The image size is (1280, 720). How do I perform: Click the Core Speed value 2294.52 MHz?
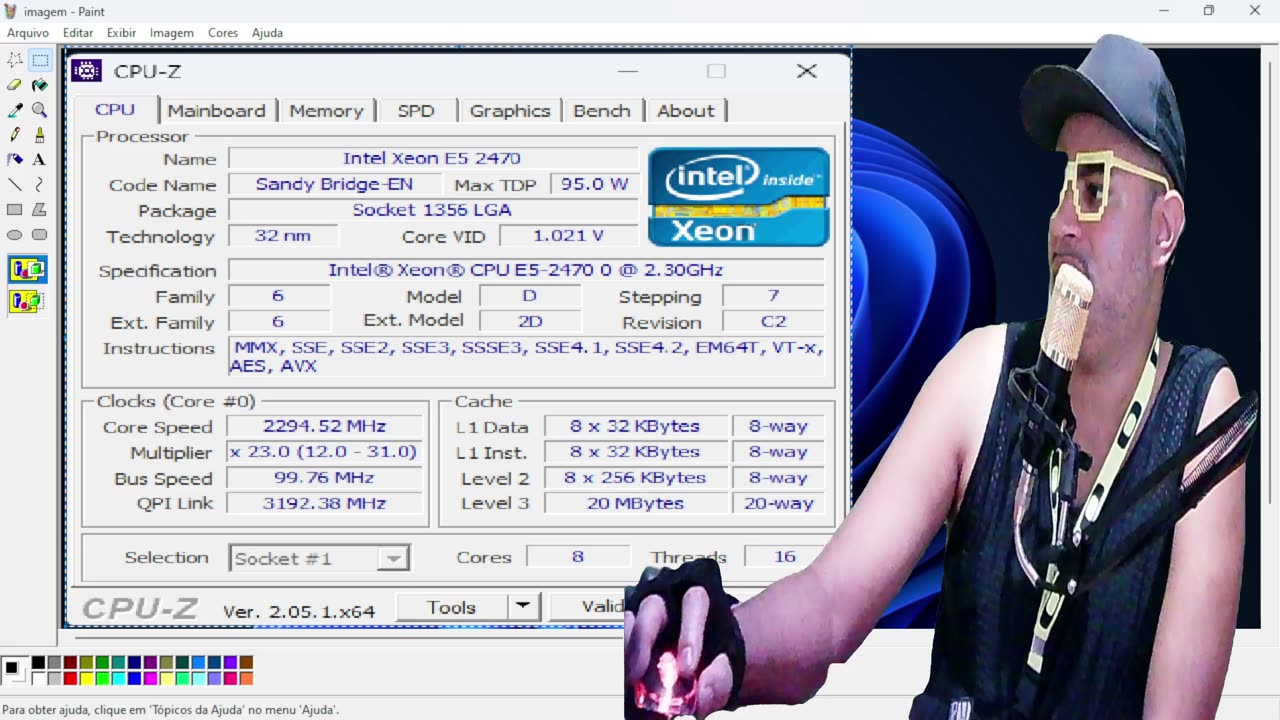tap(324, 426)
